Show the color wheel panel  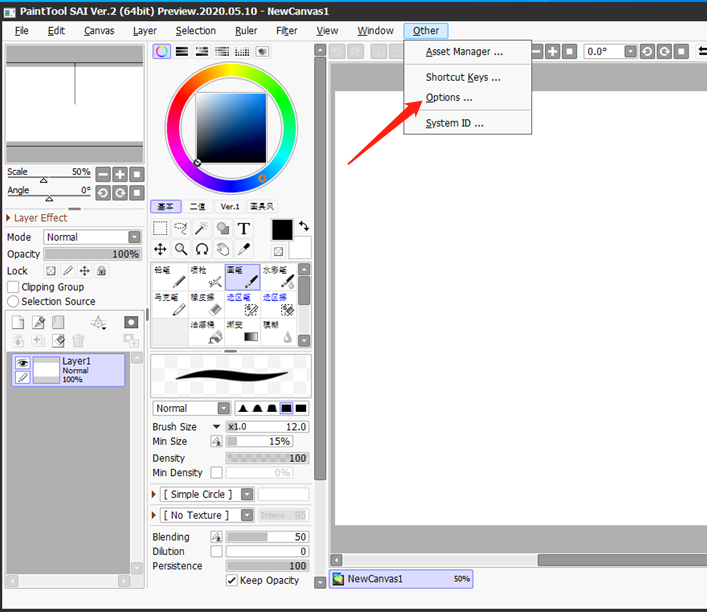pos(161,51)
